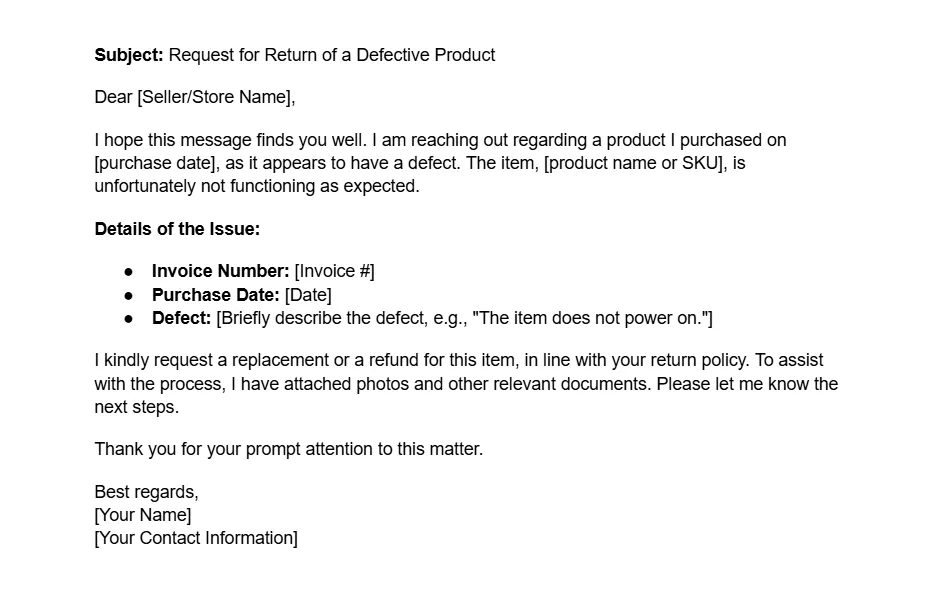Click the Best regards closing

(x=146, y=492)
